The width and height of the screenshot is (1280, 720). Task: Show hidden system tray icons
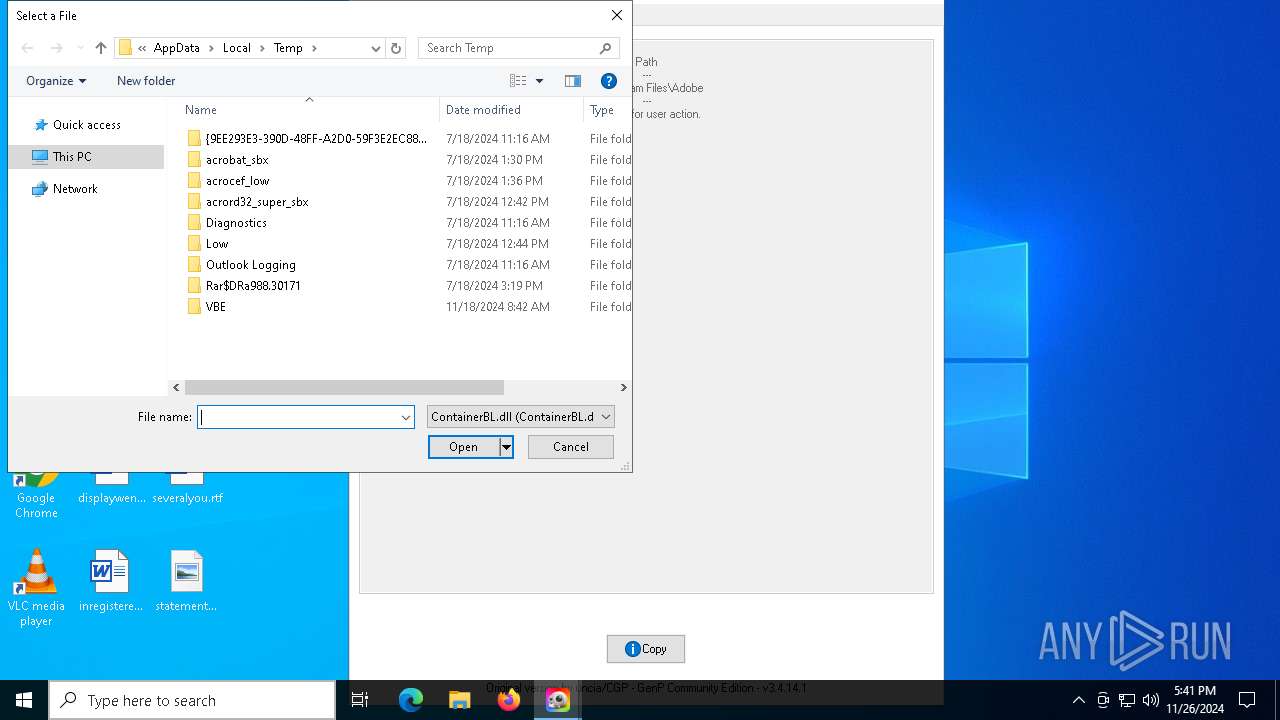(x=1078, y=700)
